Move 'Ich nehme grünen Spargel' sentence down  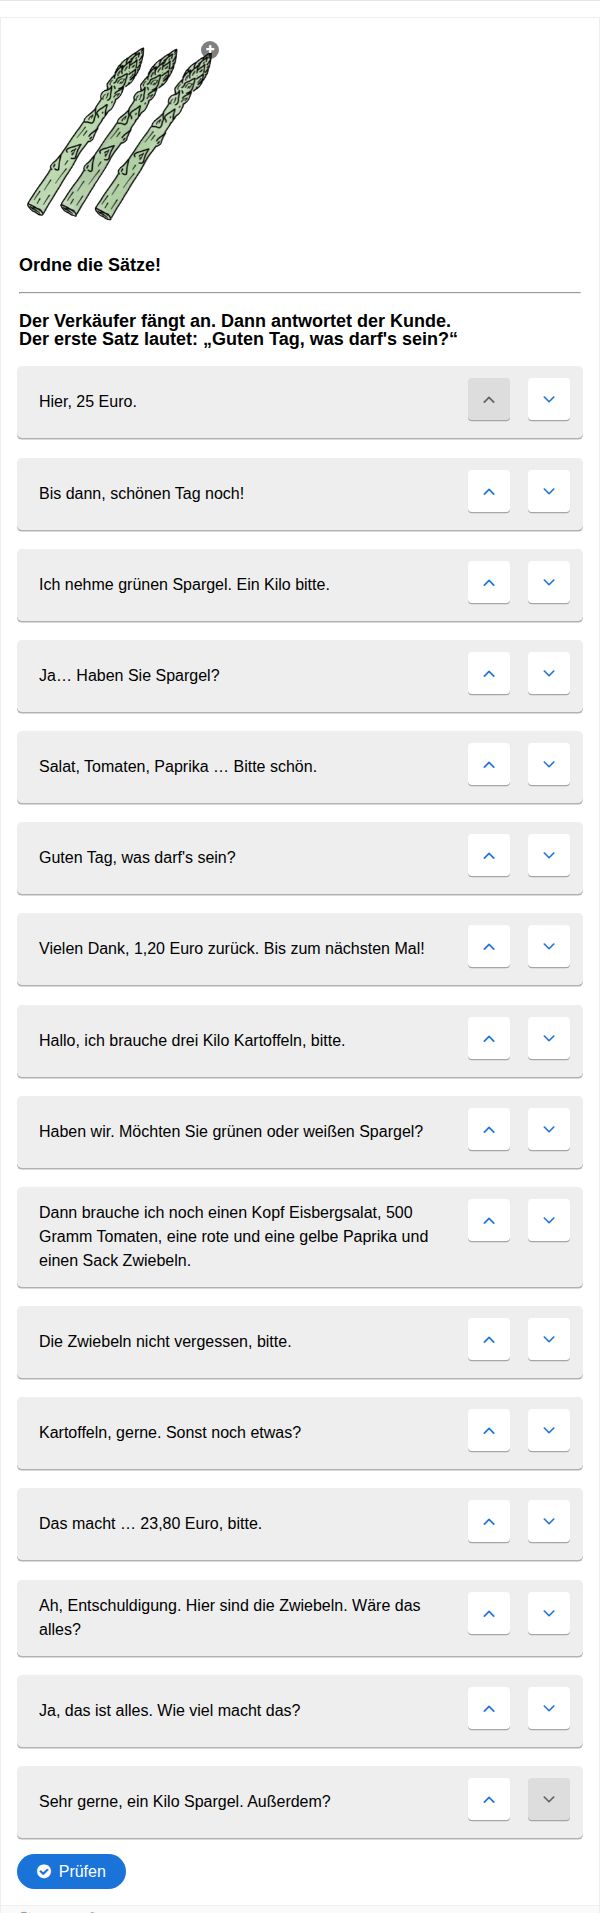[x=549, y=582]
